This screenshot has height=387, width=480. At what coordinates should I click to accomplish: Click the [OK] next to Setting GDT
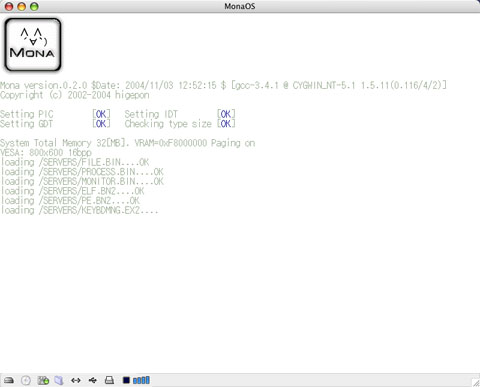coord(101,124)
